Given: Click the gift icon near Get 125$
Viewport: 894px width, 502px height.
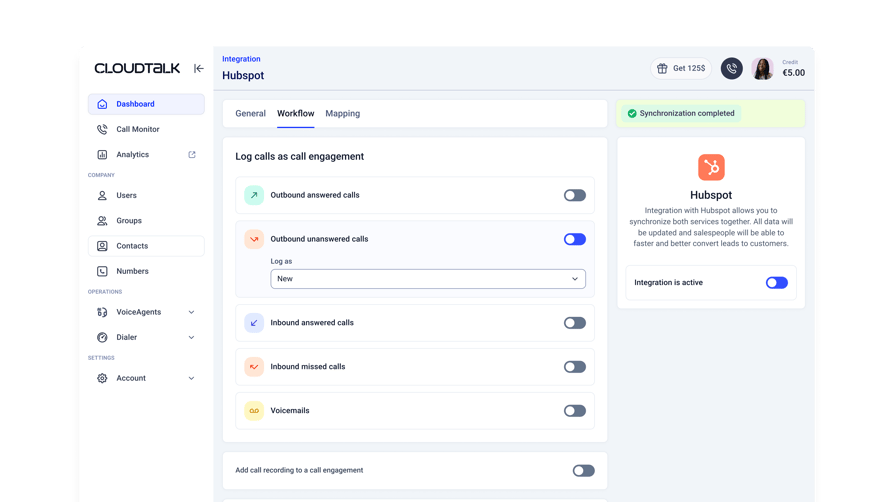Looking at the screenshot, I should (x=662, y=68).
